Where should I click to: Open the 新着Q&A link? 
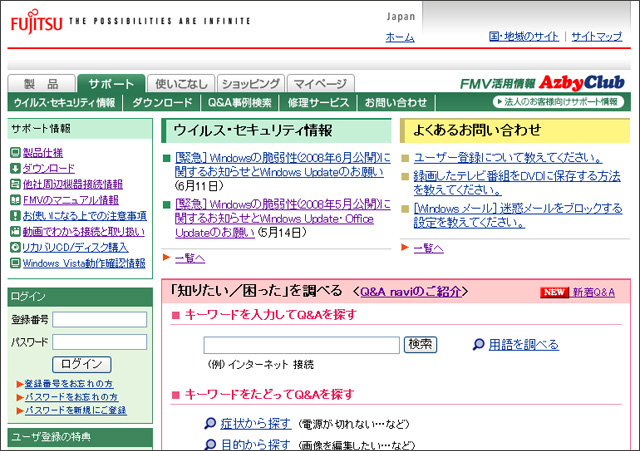click(x=594, y=292)
